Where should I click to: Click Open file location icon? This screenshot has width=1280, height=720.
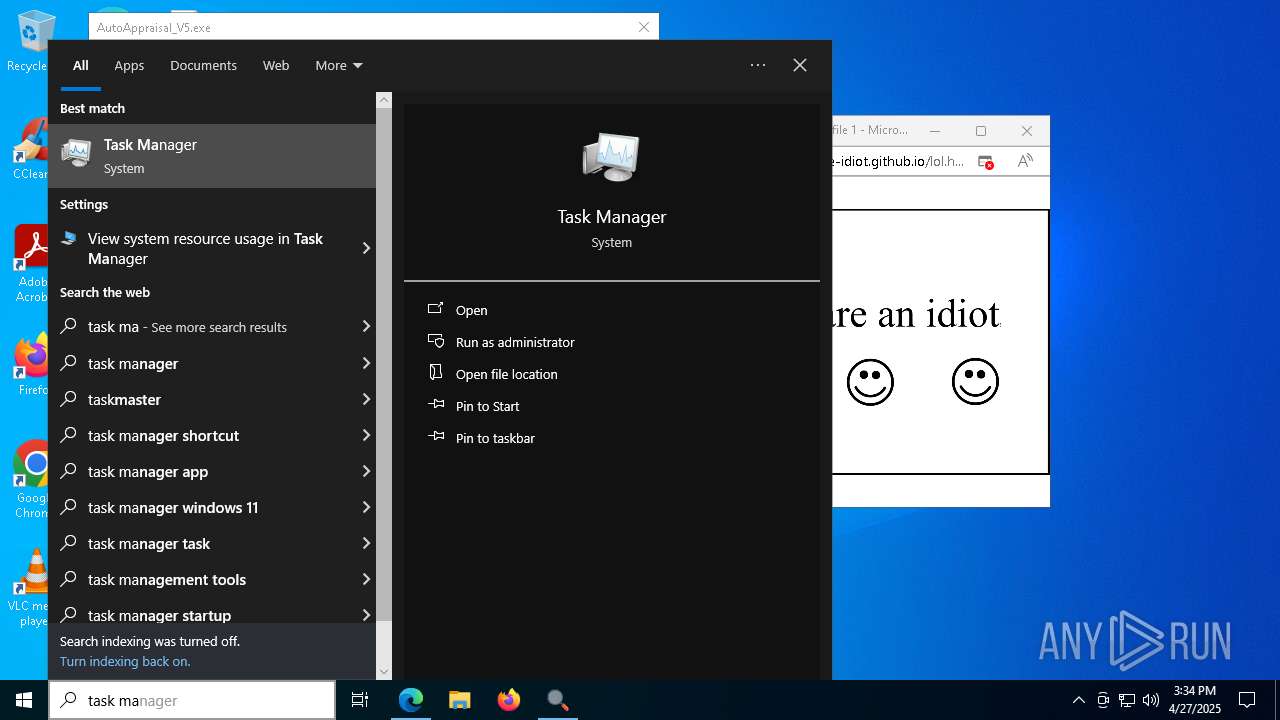[436, 373]
